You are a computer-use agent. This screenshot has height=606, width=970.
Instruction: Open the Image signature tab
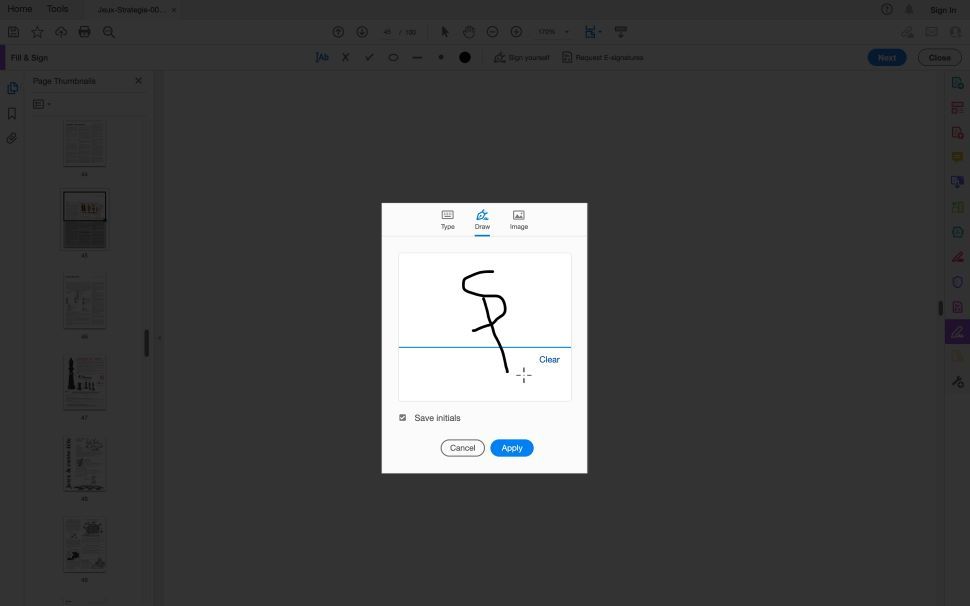pos(518,219)
